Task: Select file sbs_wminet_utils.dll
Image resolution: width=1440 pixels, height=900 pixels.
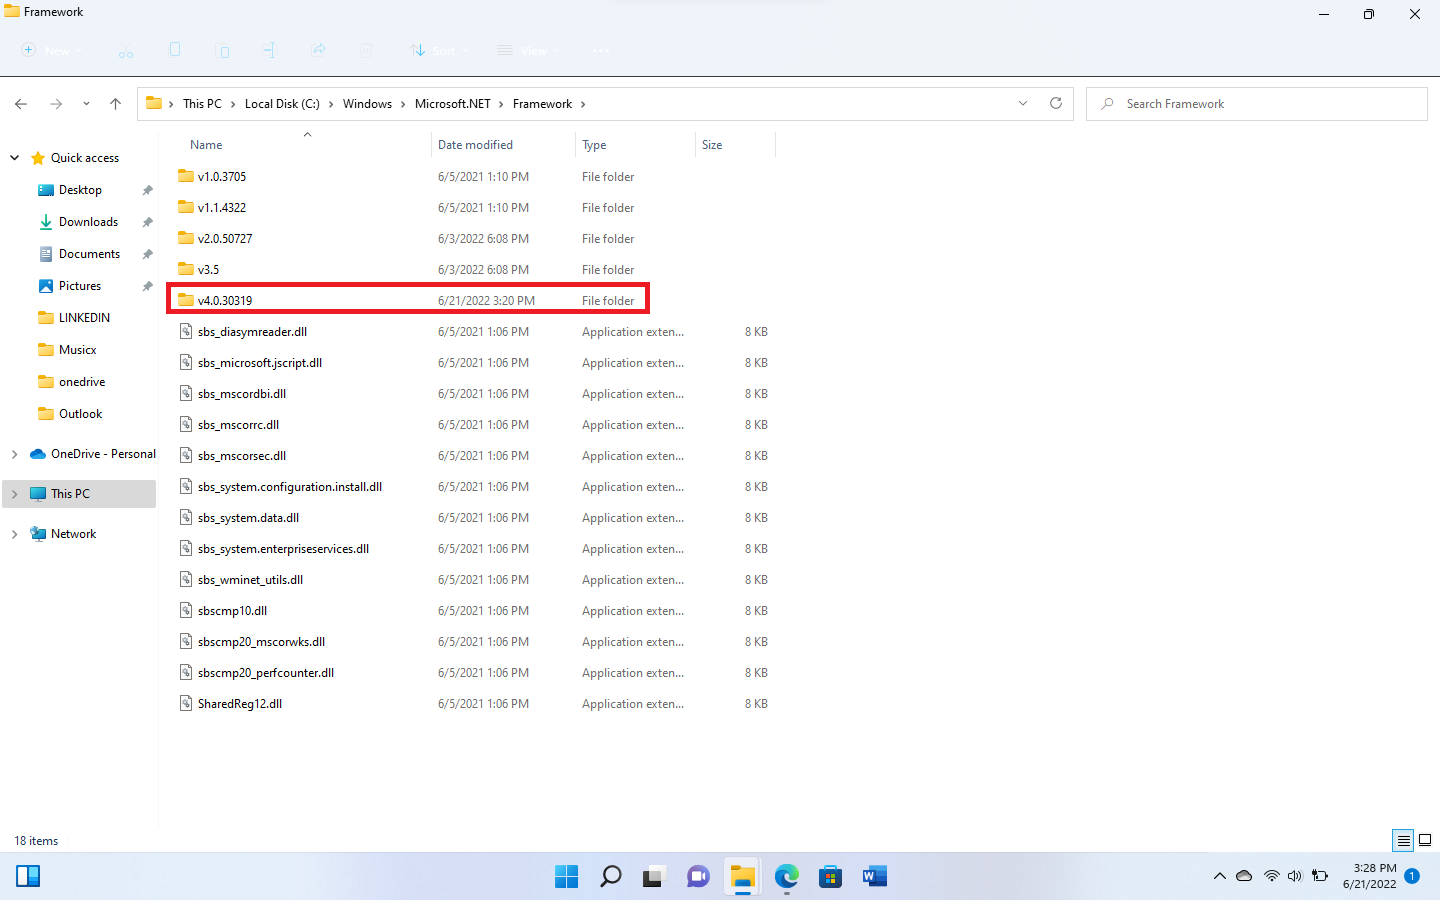Action: click(x=250, y=580)
